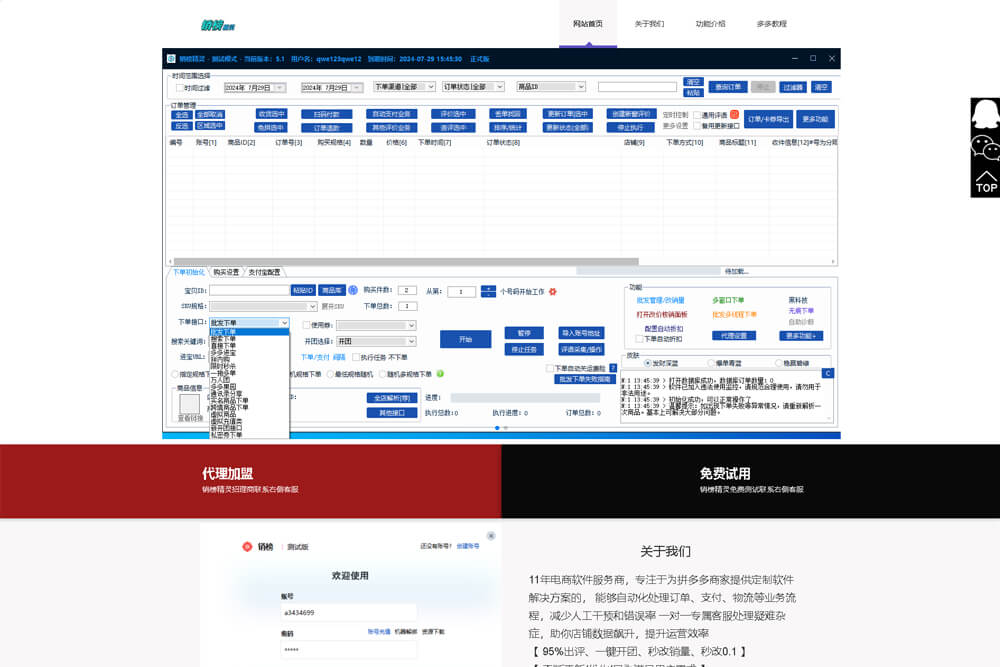Screen dimensions: 1000x667
Task: Expand the 订单状态 dropdown
Action: (475, 87)
